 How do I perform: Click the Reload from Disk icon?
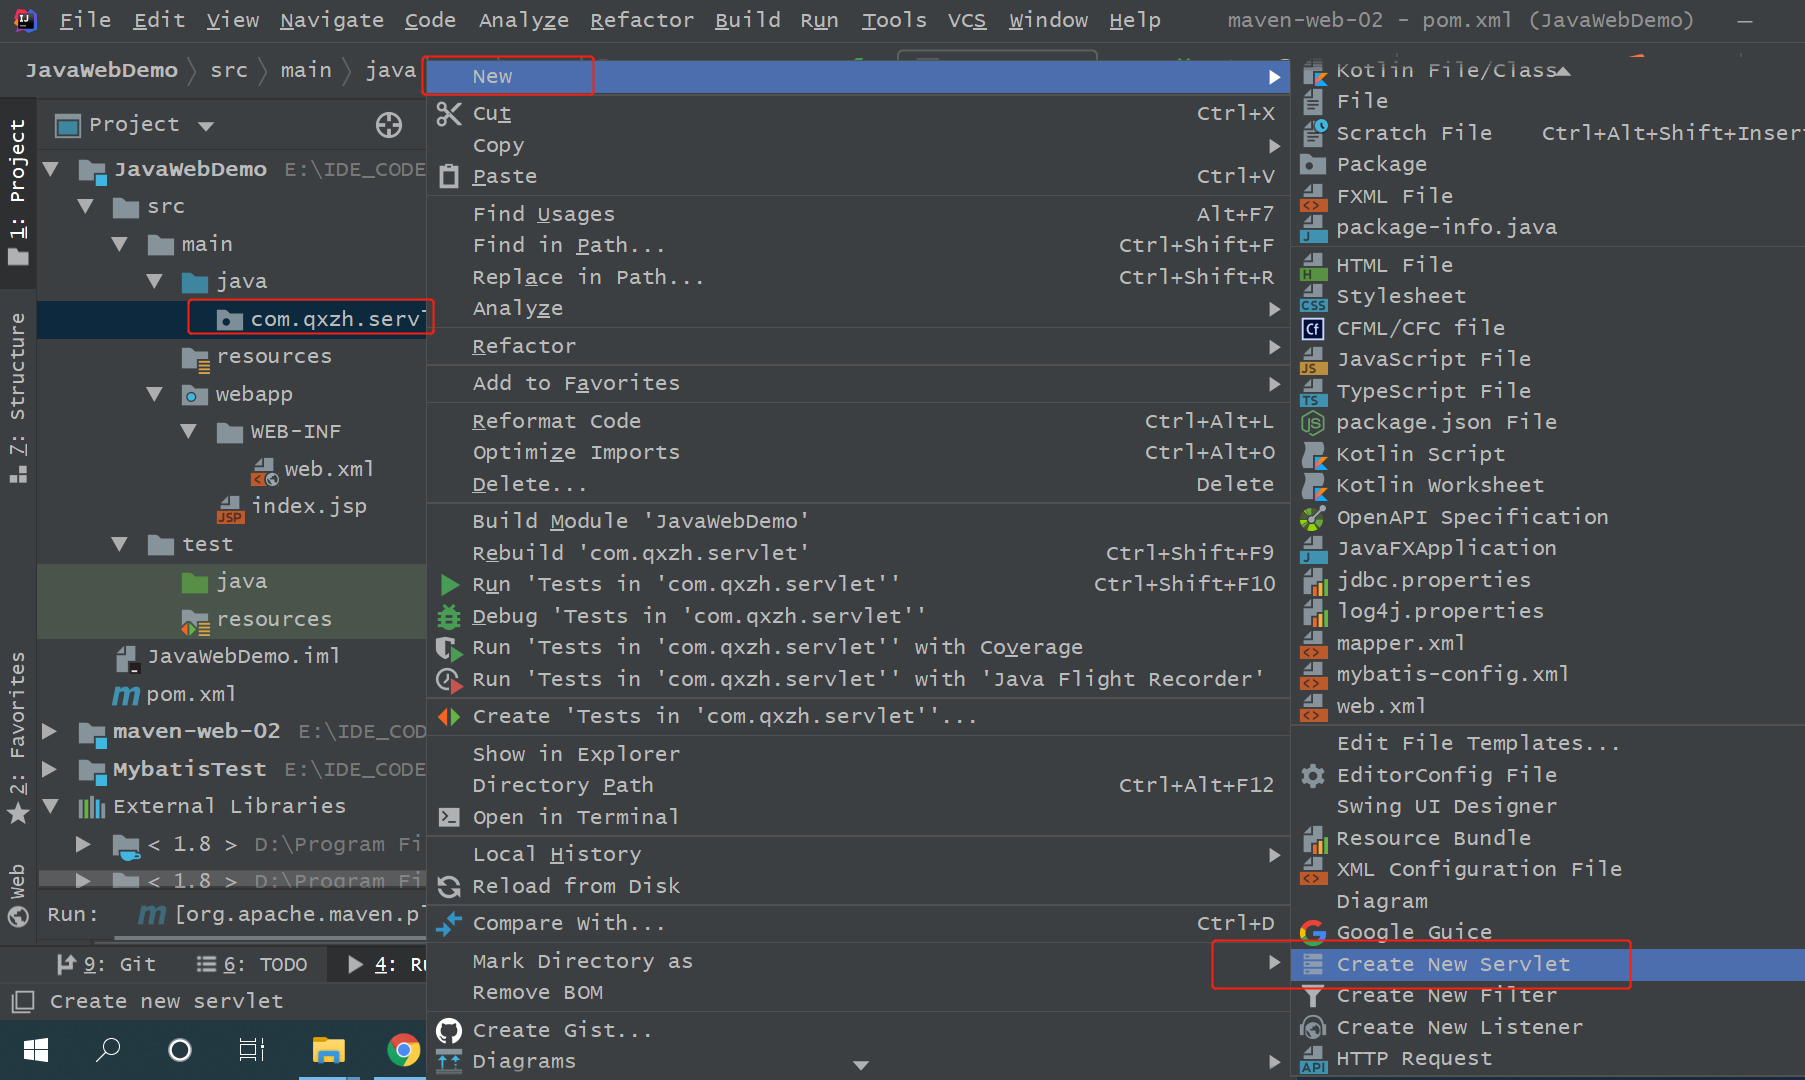(x=449, y=887)
